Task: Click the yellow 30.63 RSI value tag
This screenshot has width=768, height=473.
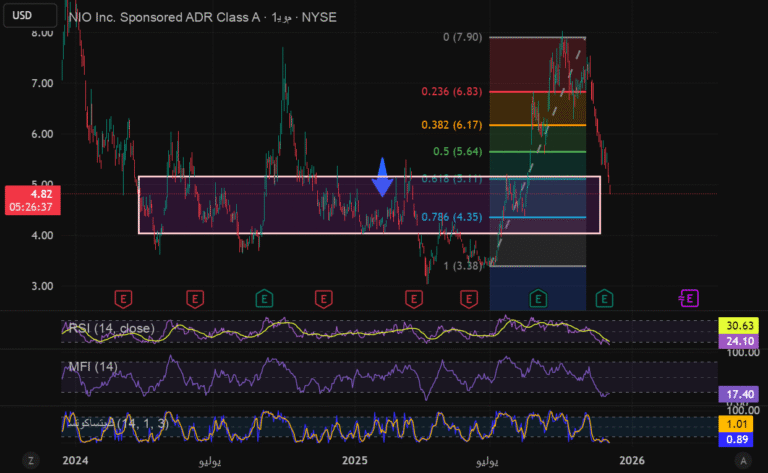Action: point(737,326)
